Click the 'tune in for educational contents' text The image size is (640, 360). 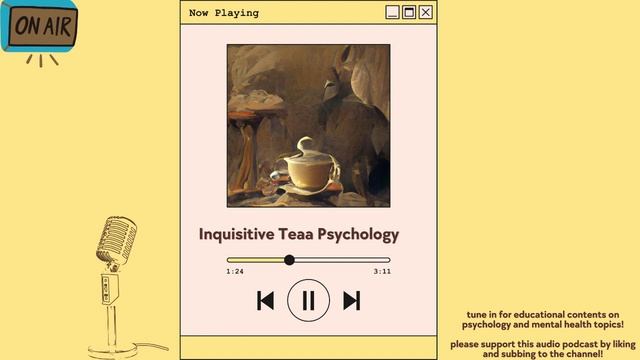[x=543, y=320]
